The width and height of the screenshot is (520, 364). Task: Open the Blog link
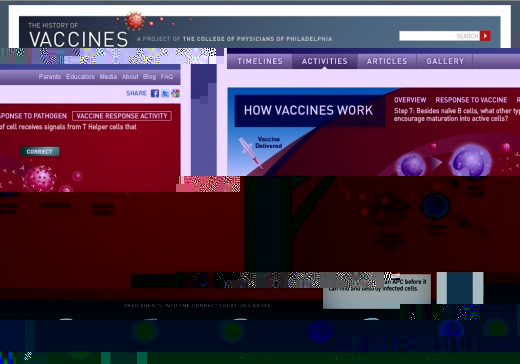[149, 77]
